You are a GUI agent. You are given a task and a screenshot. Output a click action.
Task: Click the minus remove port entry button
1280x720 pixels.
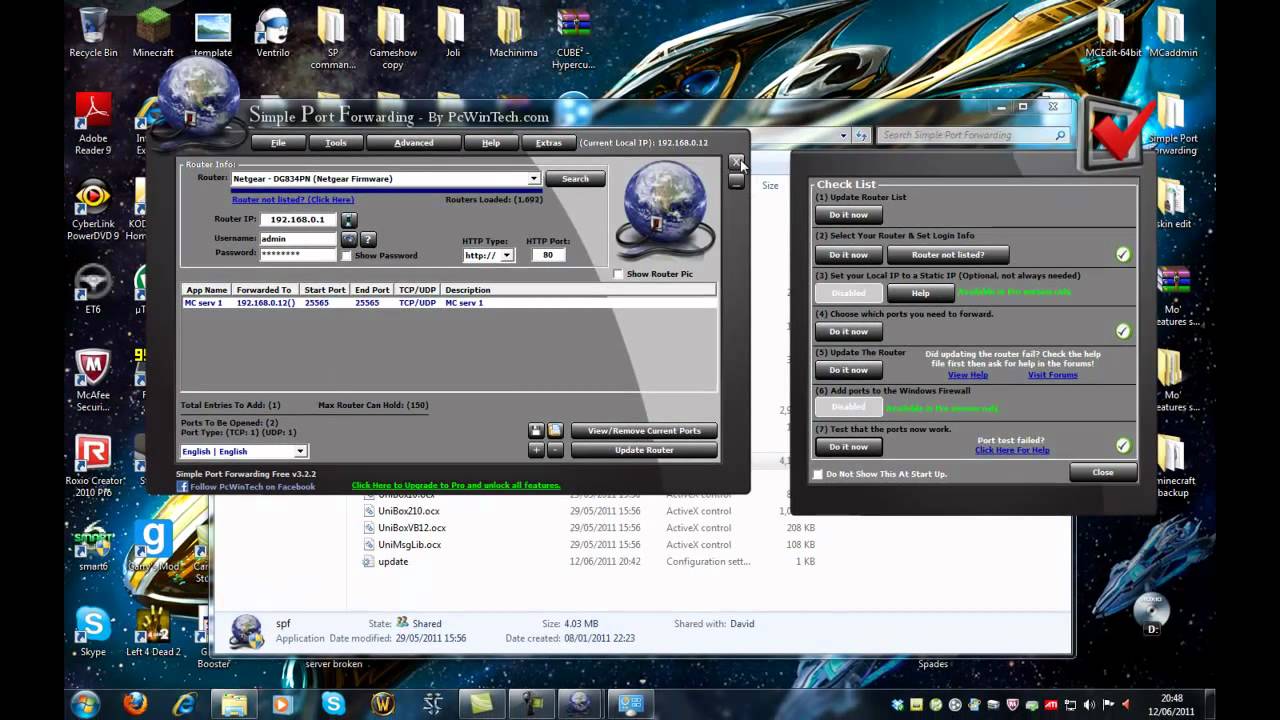(555, 450)
